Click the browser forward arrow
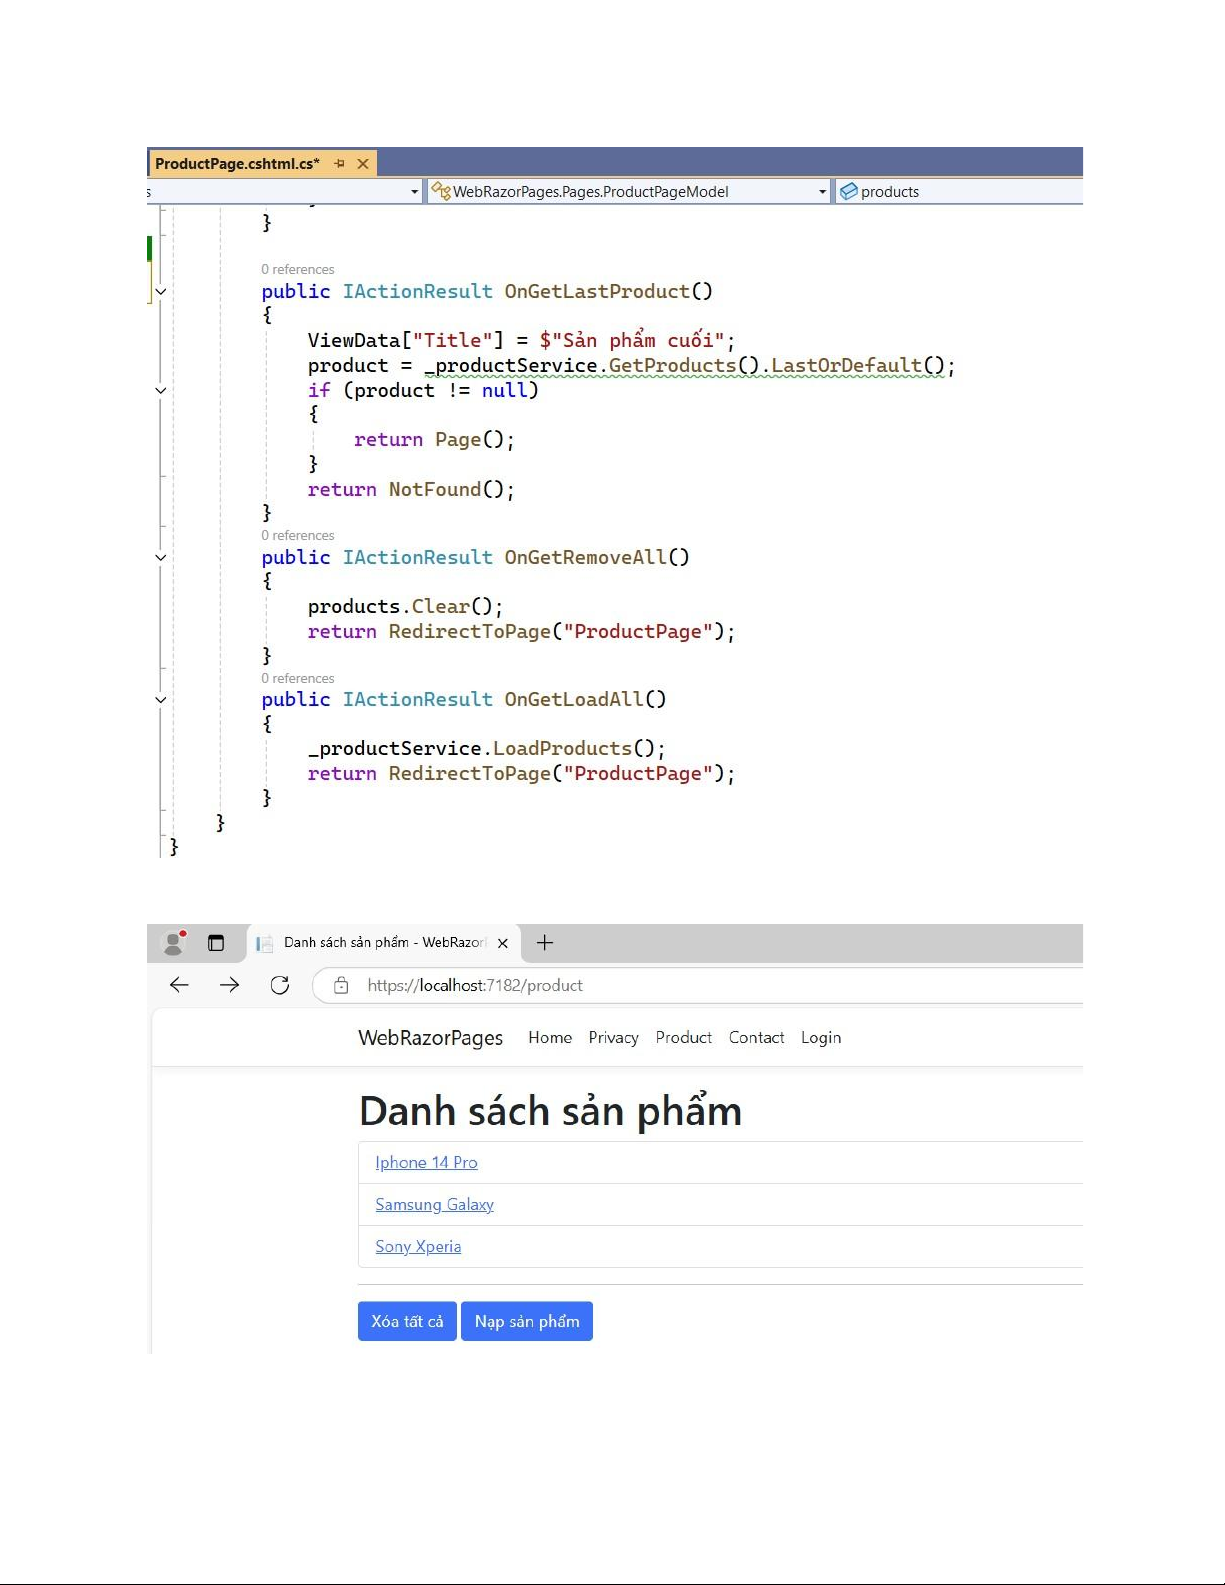The height and width of the screenshot is (1585, 1225). (x=230, y=985)
